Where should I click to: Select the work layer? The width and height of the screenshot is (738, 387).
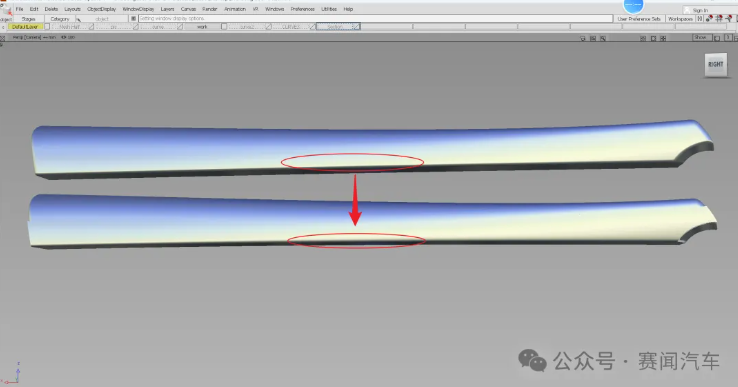202,27
